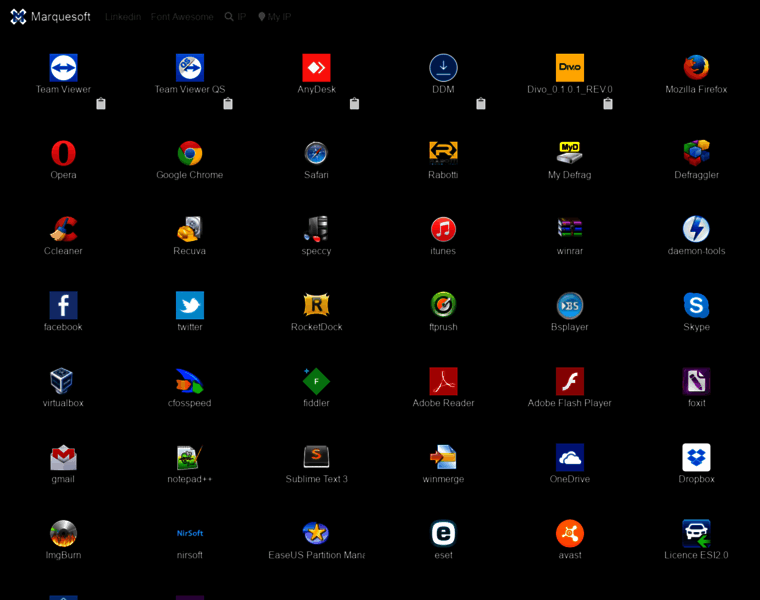Viewport: 760px width, 600px height.
Task: Click the Sublime Text 3 label
Action: click(x=317, y=479)
